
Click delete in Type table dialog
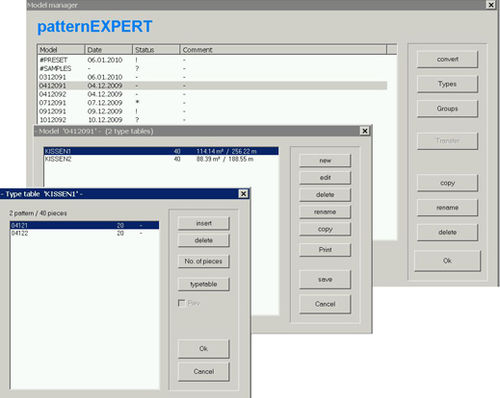coord(204,240)
